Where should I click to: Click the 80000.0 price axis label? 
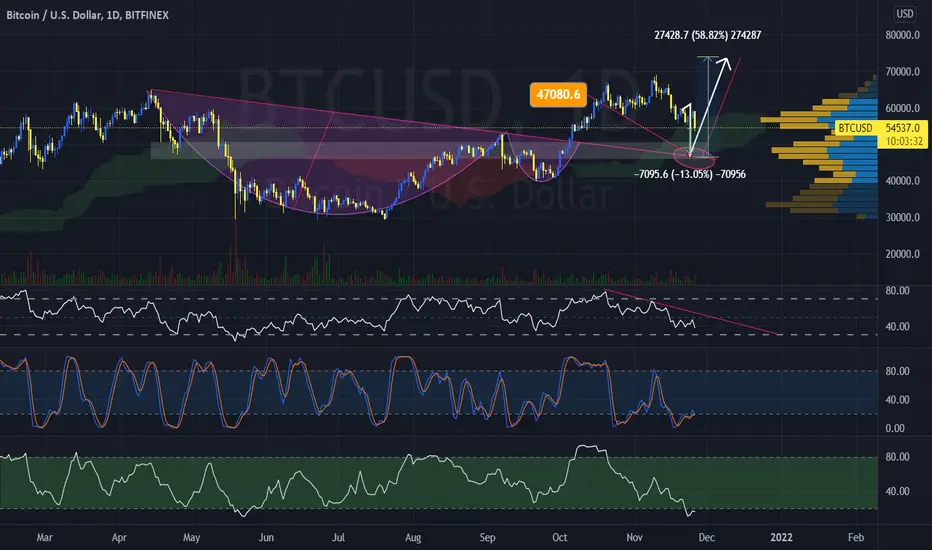click(902, 35)
